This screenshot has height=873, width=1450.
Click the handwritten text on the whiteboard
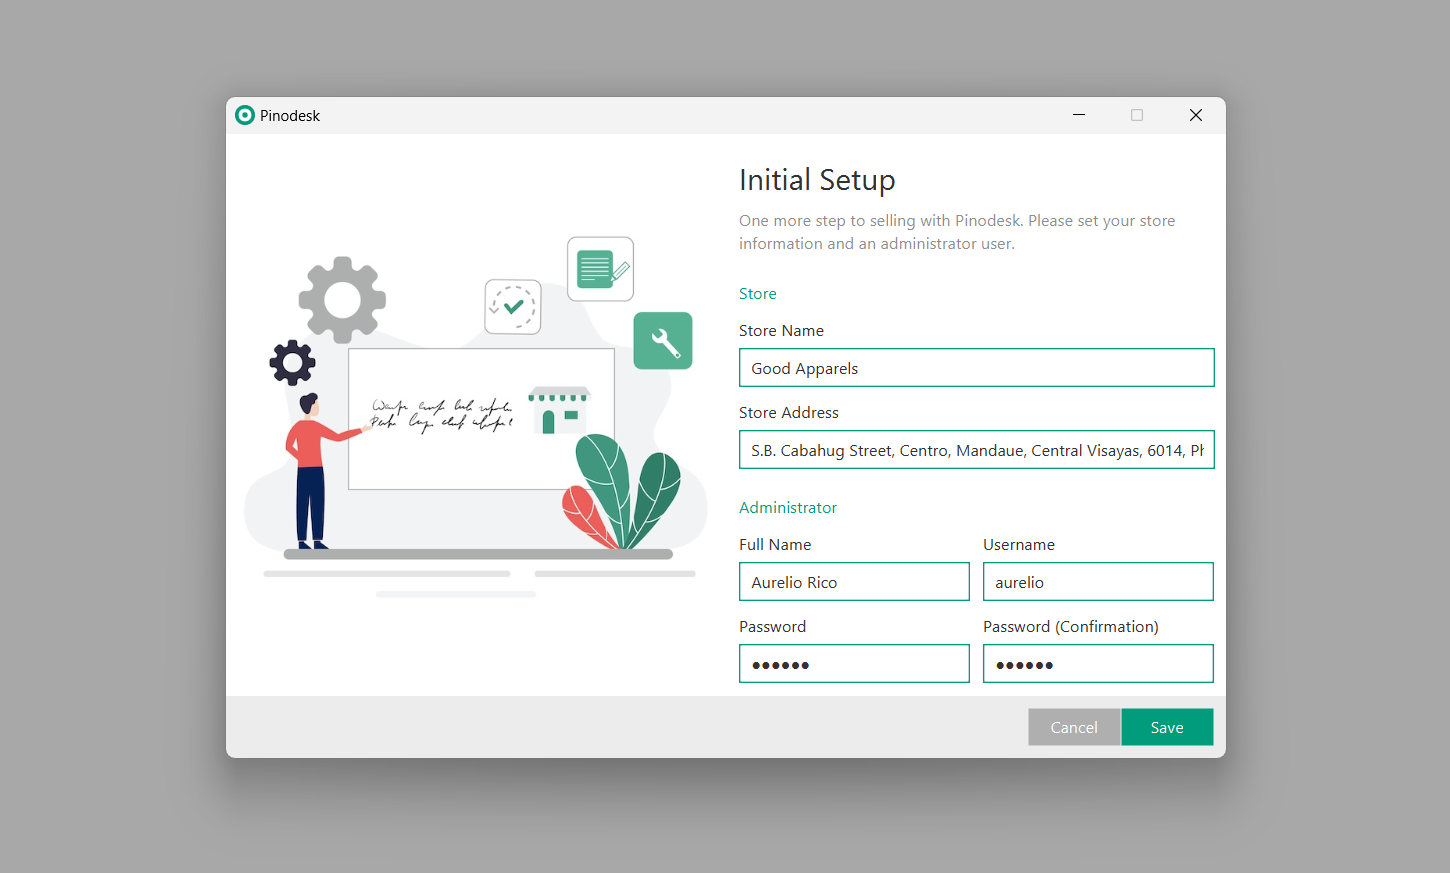pyautogui.click(x=442, y=415)
